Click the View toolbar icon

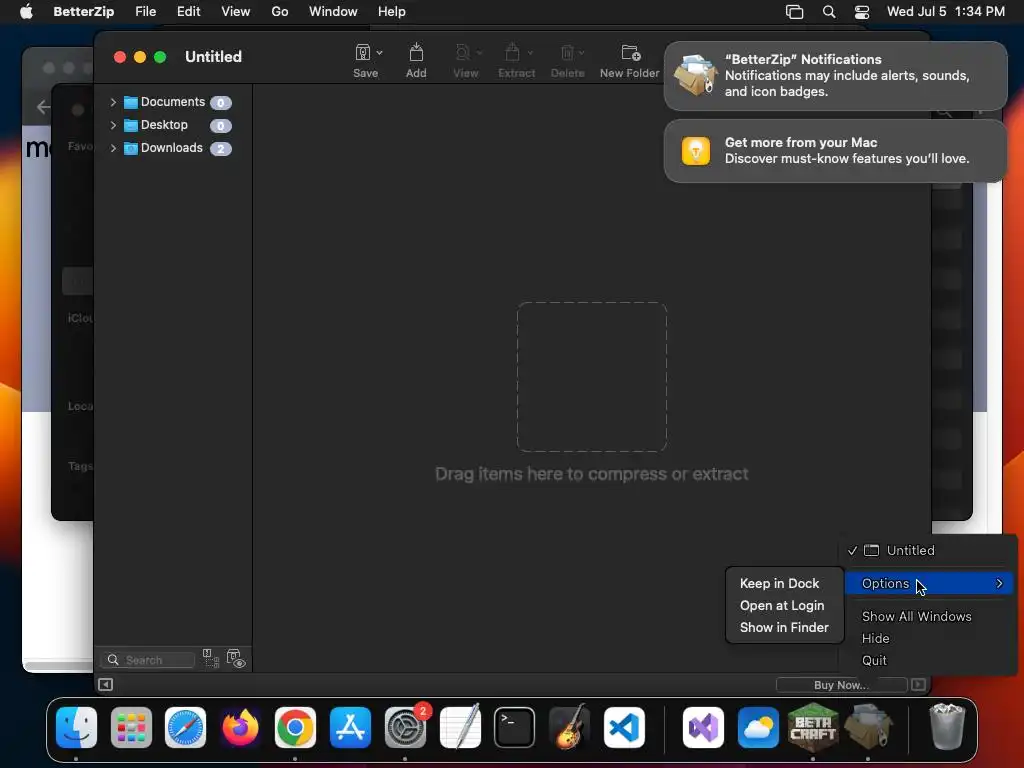(463, 52)
